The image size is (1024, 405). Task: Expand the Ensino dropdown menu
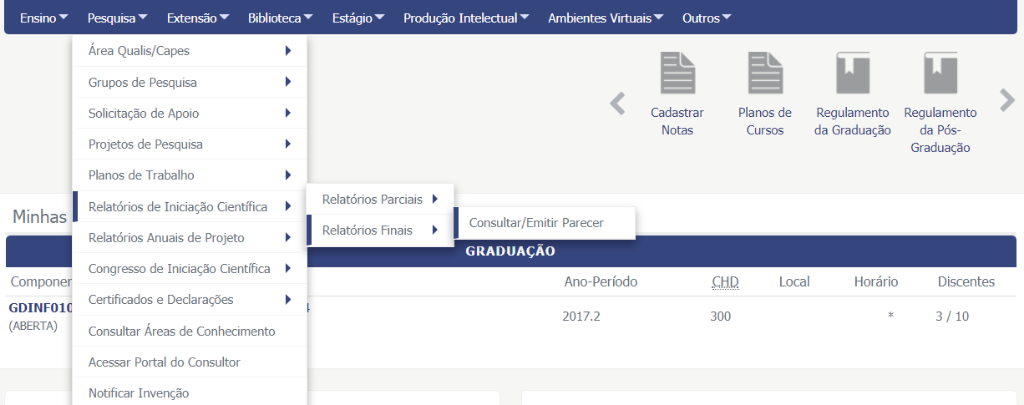coord(44,18)
